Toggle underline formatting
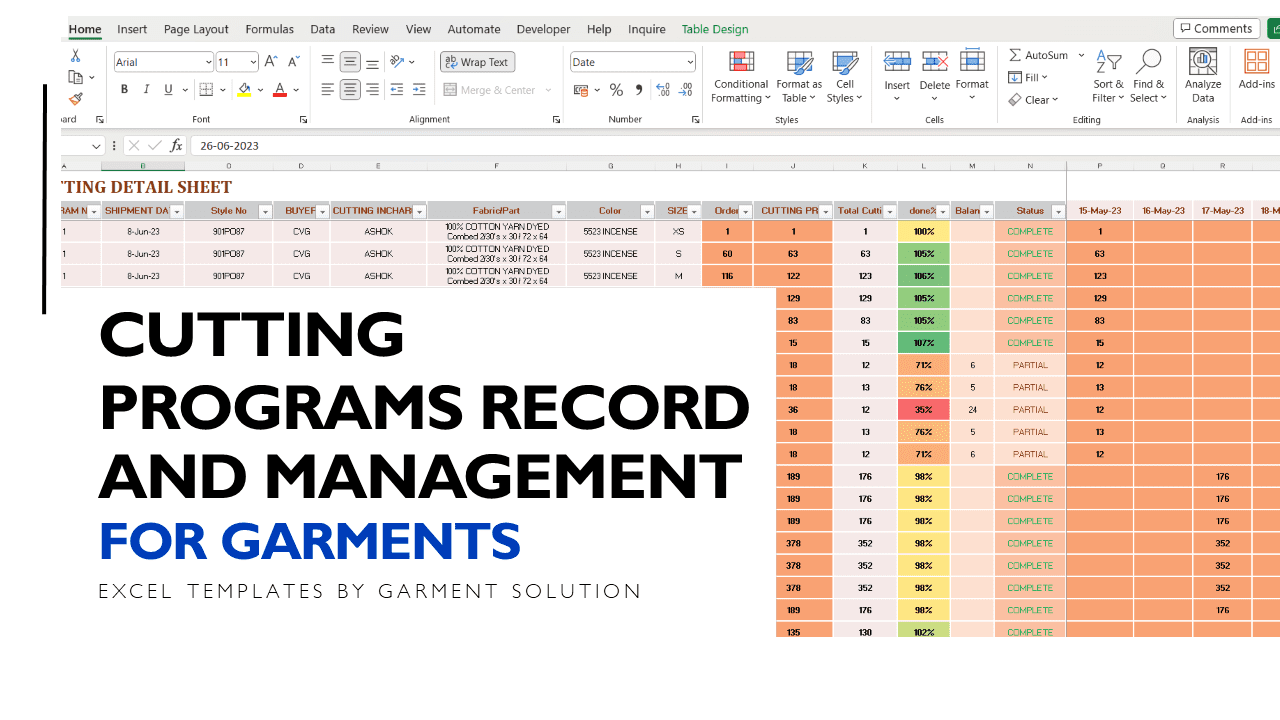 coord(166,89)
